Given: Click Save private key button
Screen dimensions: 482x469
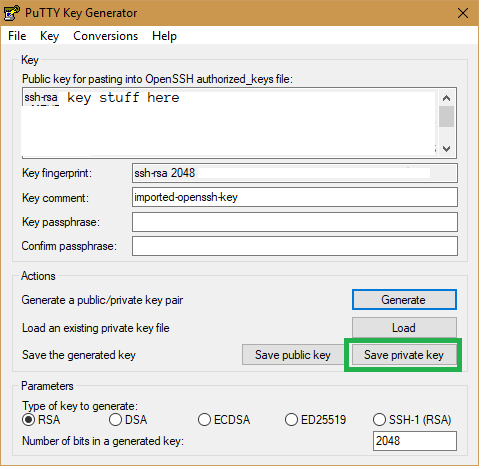Looking at the screenshot, I should click(x=404, y=355).
